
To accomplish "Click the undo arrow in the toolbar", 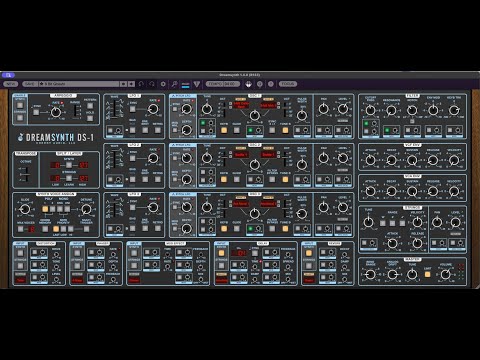I will (141, 84).
